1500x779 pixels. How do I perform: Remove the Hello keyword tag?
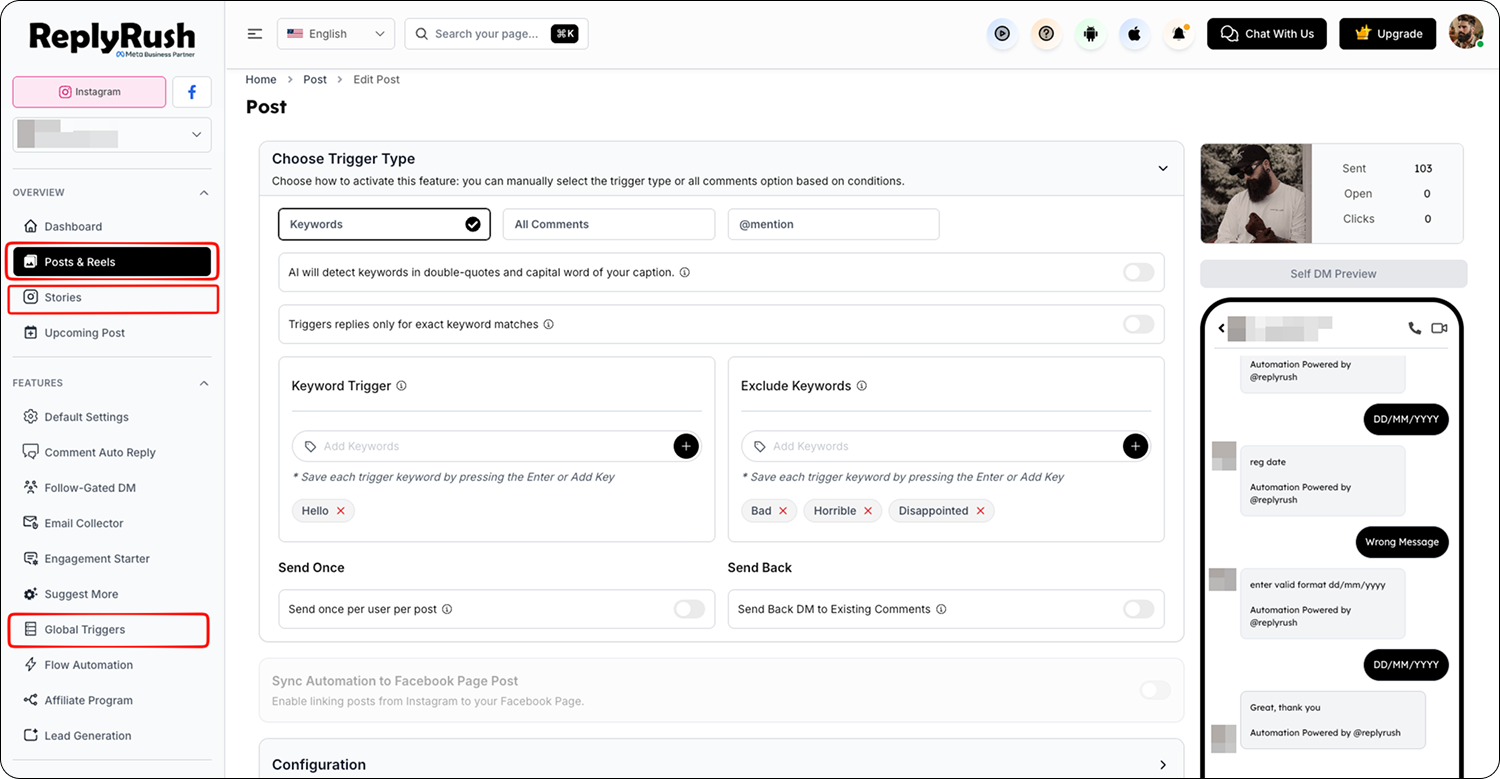(340, 511)
